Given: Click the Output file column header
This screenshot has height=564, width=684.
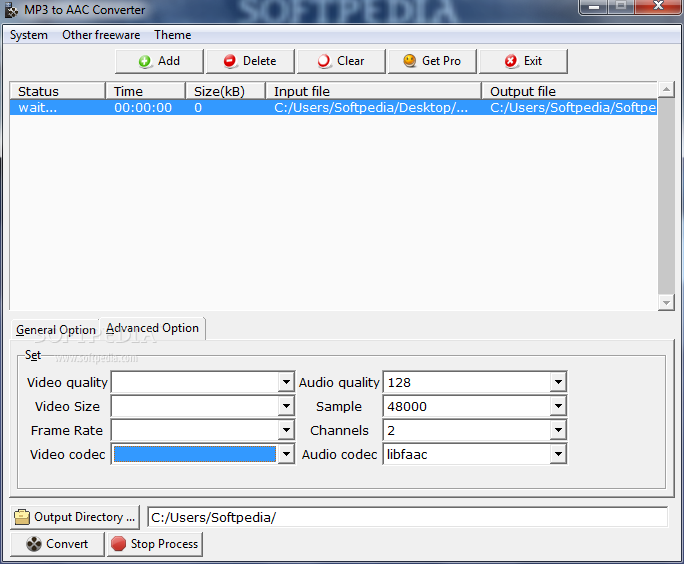Looking at the screenshot, I should (570, 91).
